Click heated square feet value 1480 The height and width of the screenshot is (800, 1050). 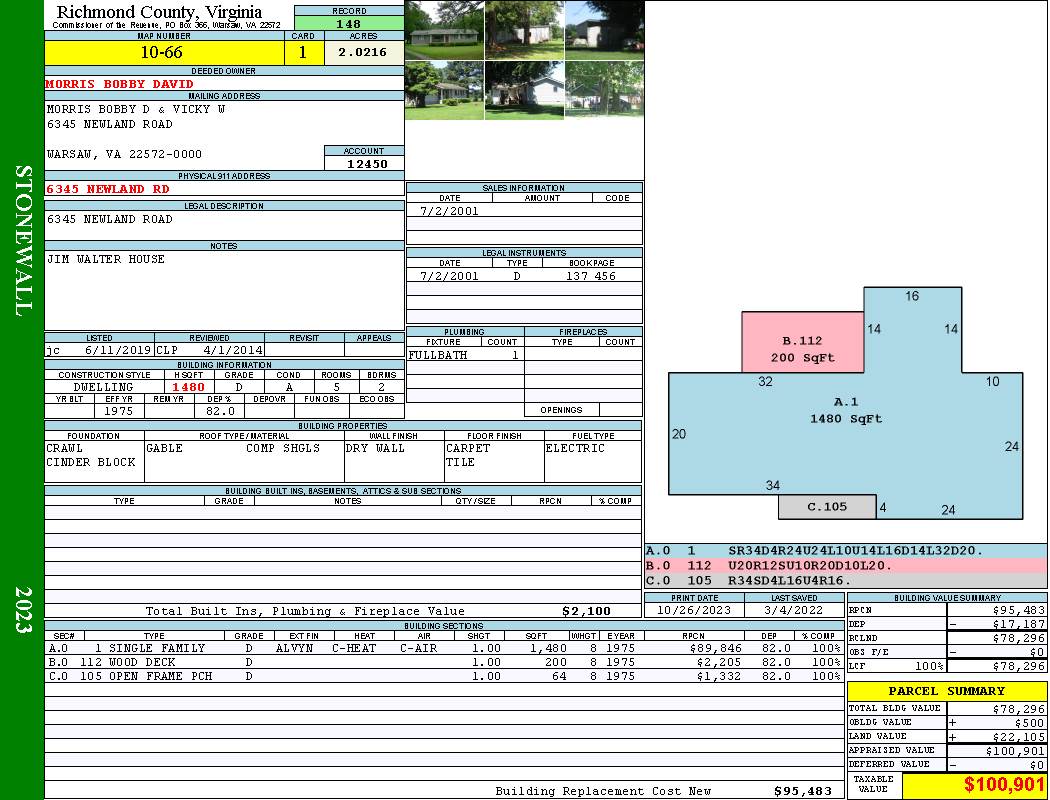click(188, 387)
